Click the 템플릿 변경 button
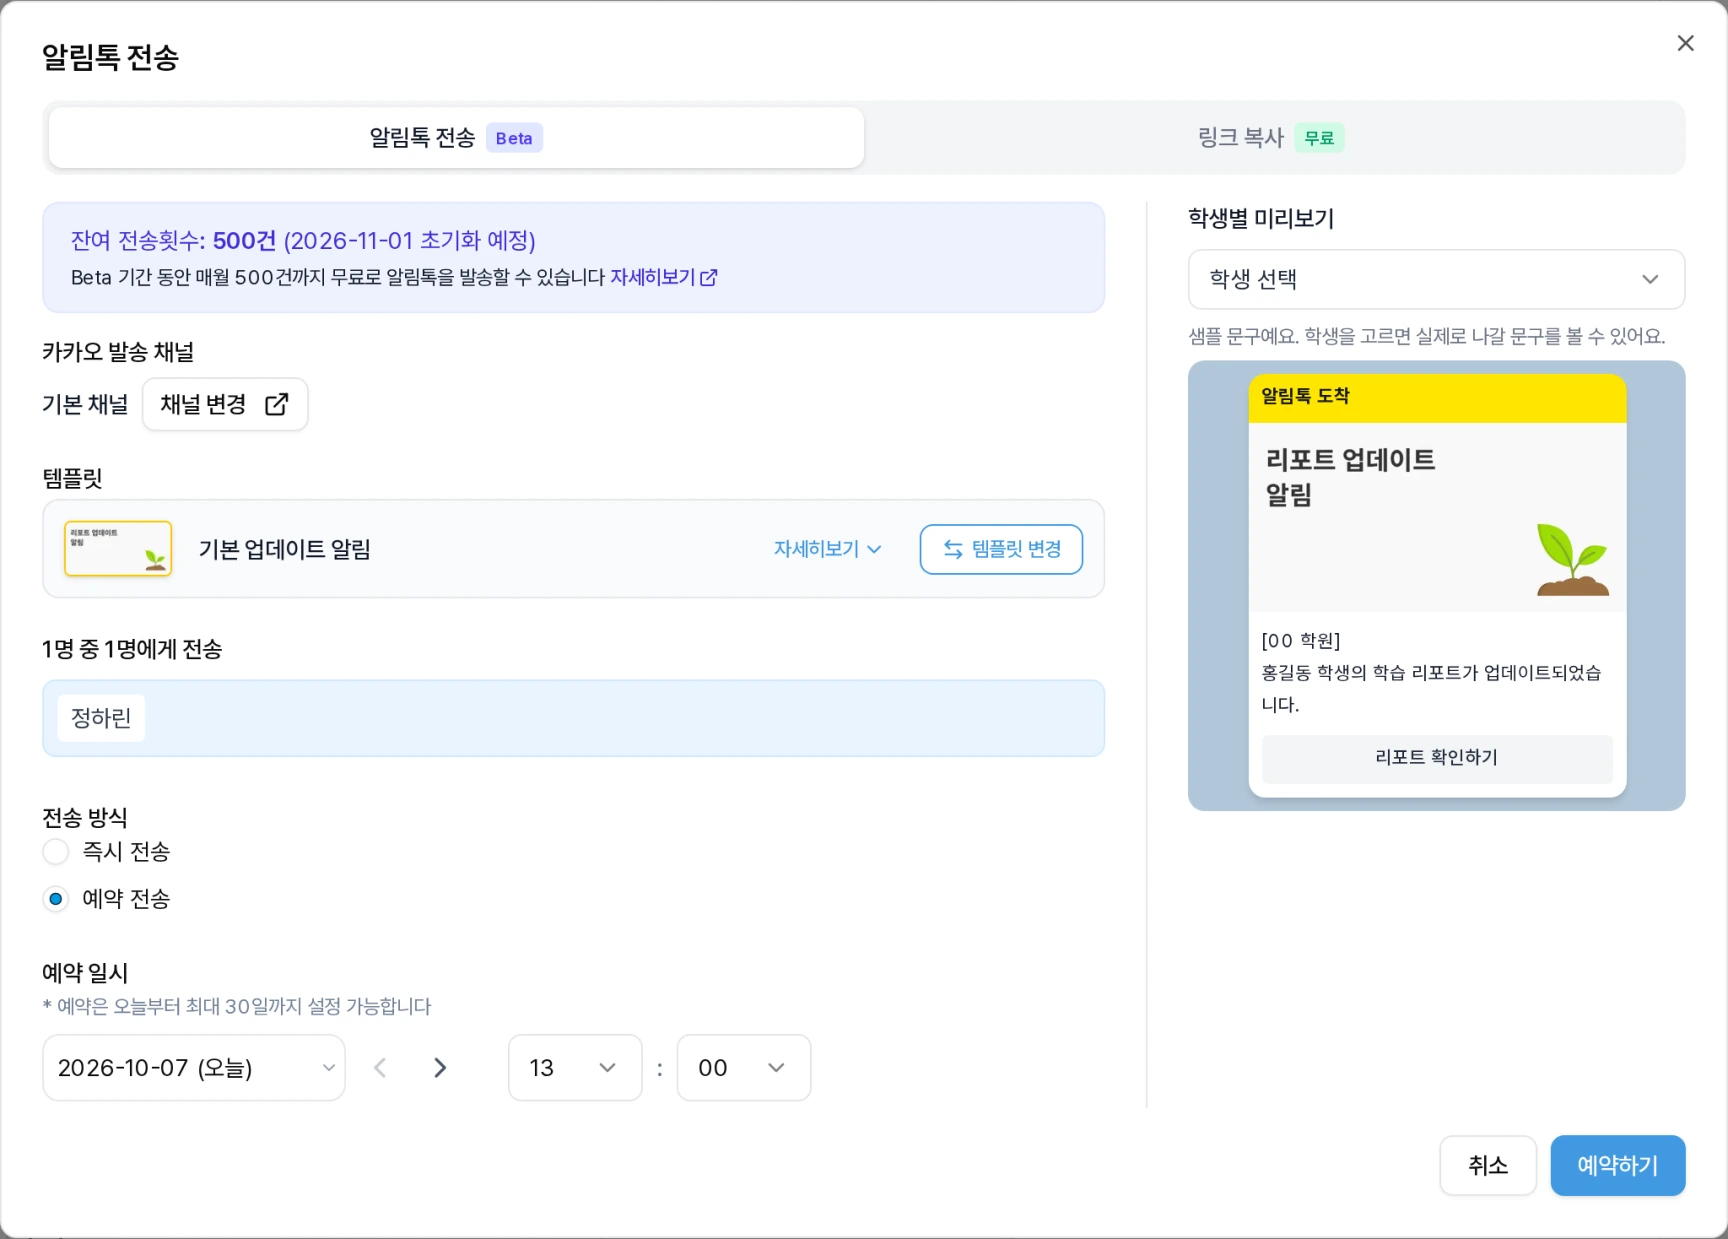The image size is (1728, 1239). point(1001,549)
